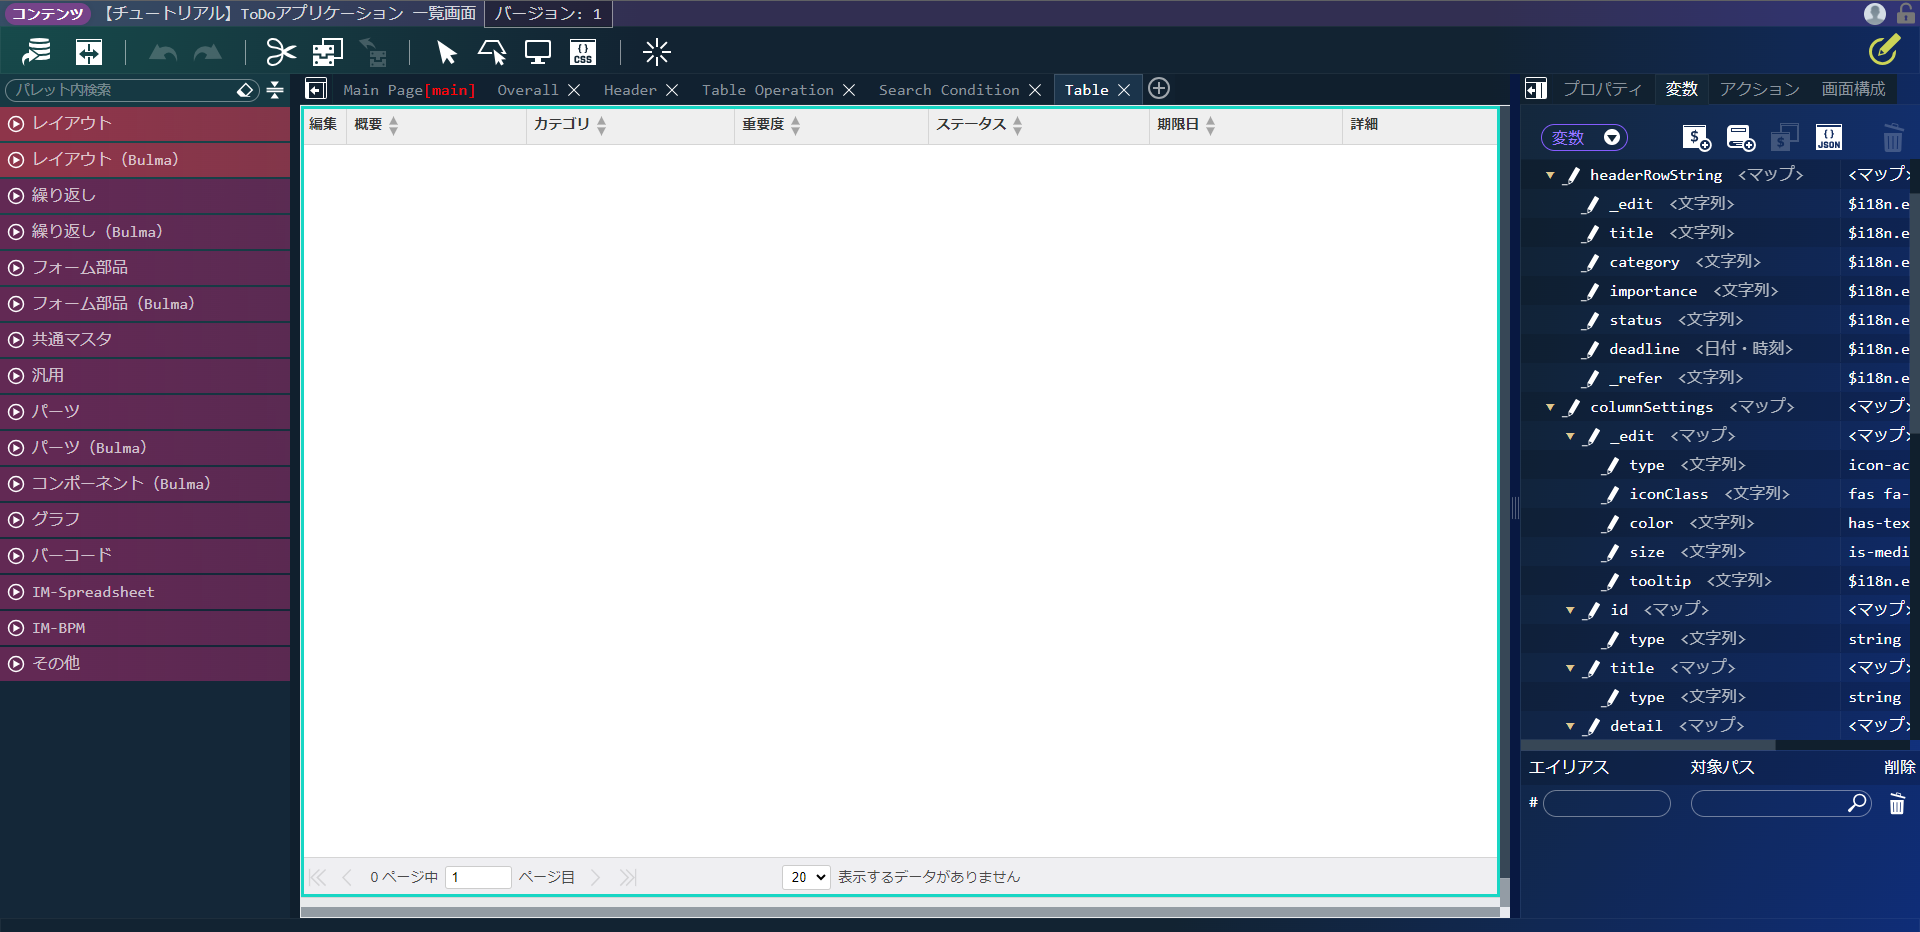Expand the フォーム部品 palette category

click(x=145, y=268)
